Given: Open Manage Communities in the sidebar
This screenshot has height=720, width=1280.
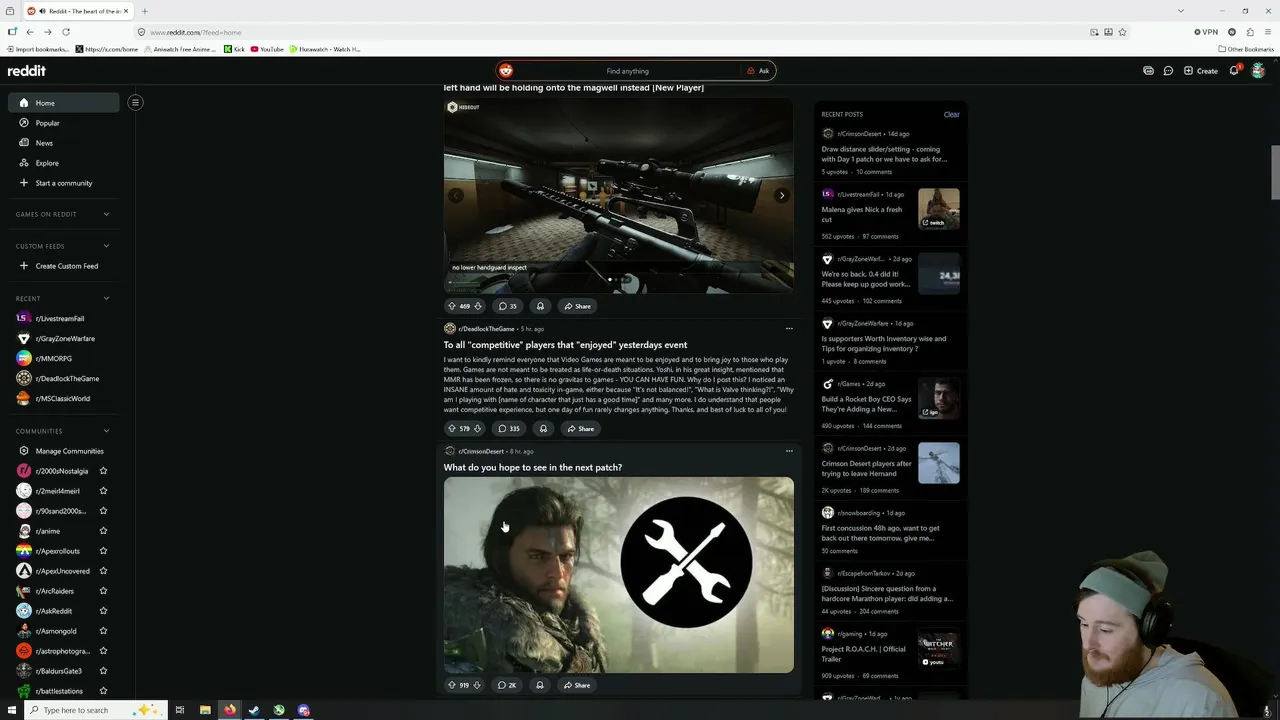Looking at the screenshot, I should point(64,451).
